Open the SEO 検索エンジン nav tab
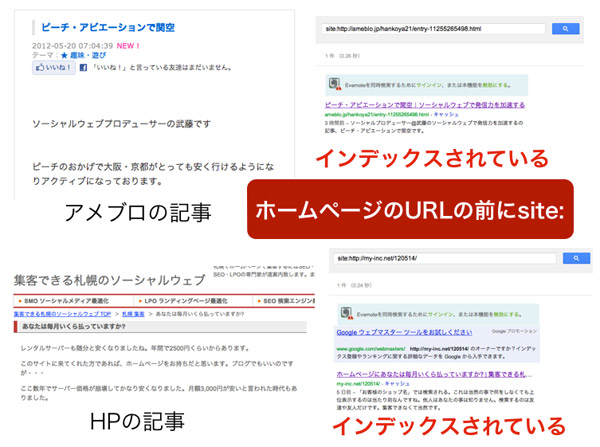The height and width of the screenshot is (447, 600). tap(286, 301)
